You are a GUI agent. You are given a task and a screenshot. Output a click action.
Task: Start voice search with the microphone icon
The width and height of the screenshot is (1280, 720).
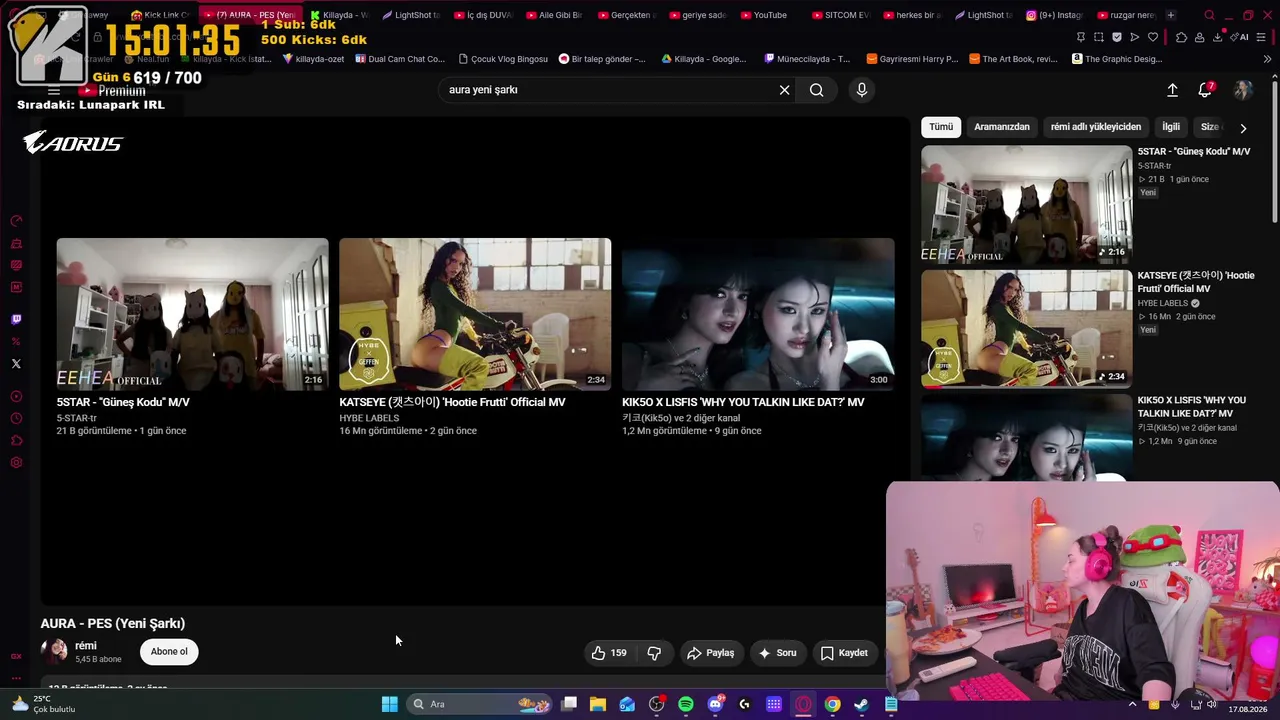862,90
